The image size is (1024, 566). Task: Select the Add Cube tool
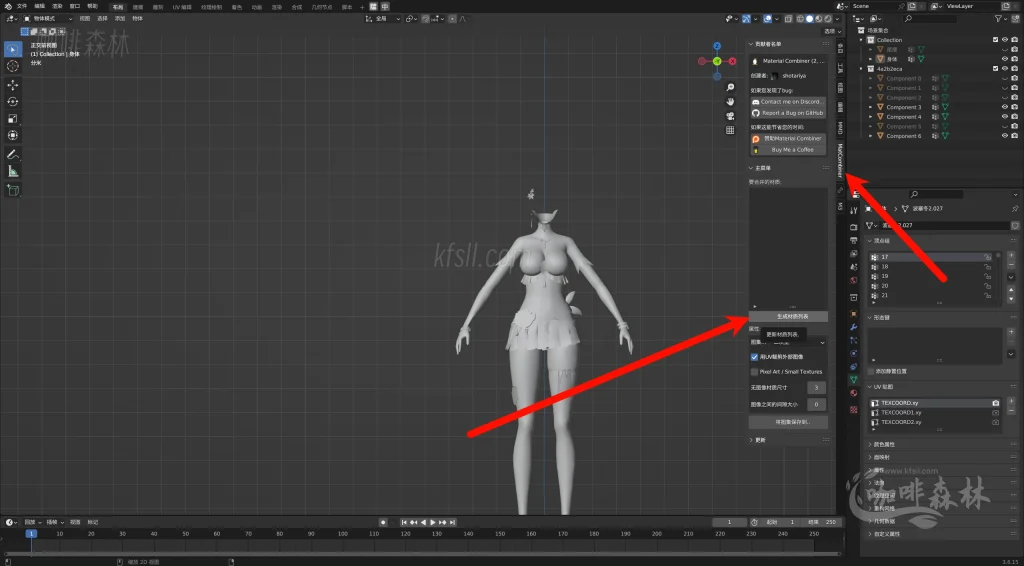[x=12, y=190]
